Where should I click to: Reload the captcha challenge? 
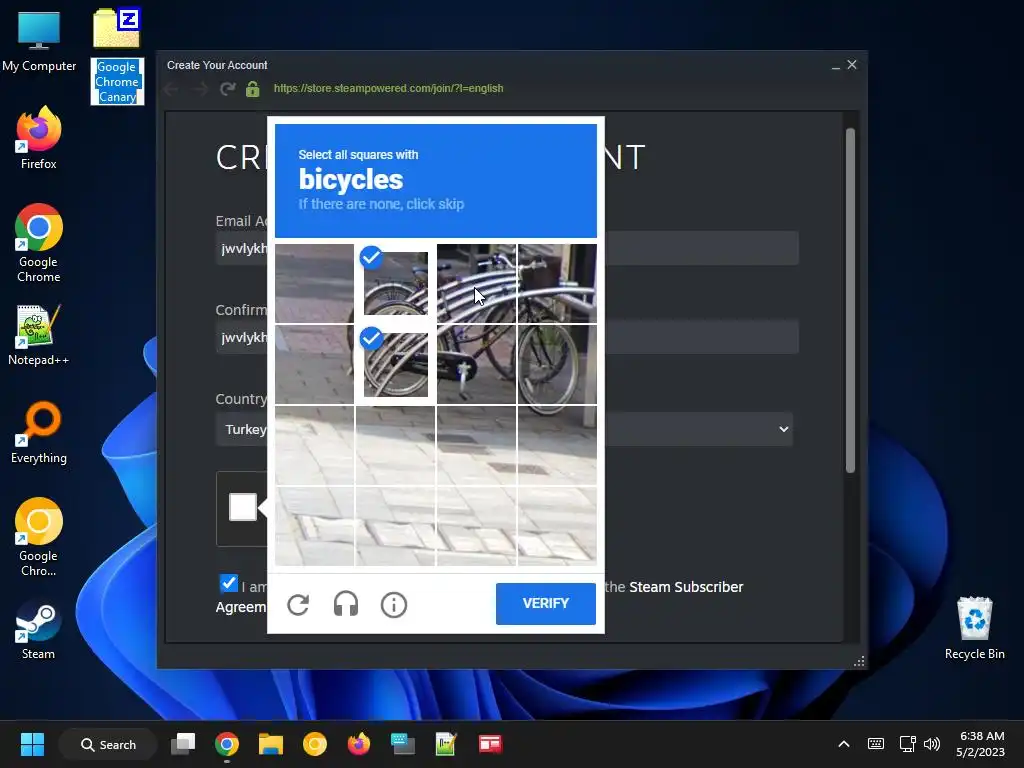298,605
